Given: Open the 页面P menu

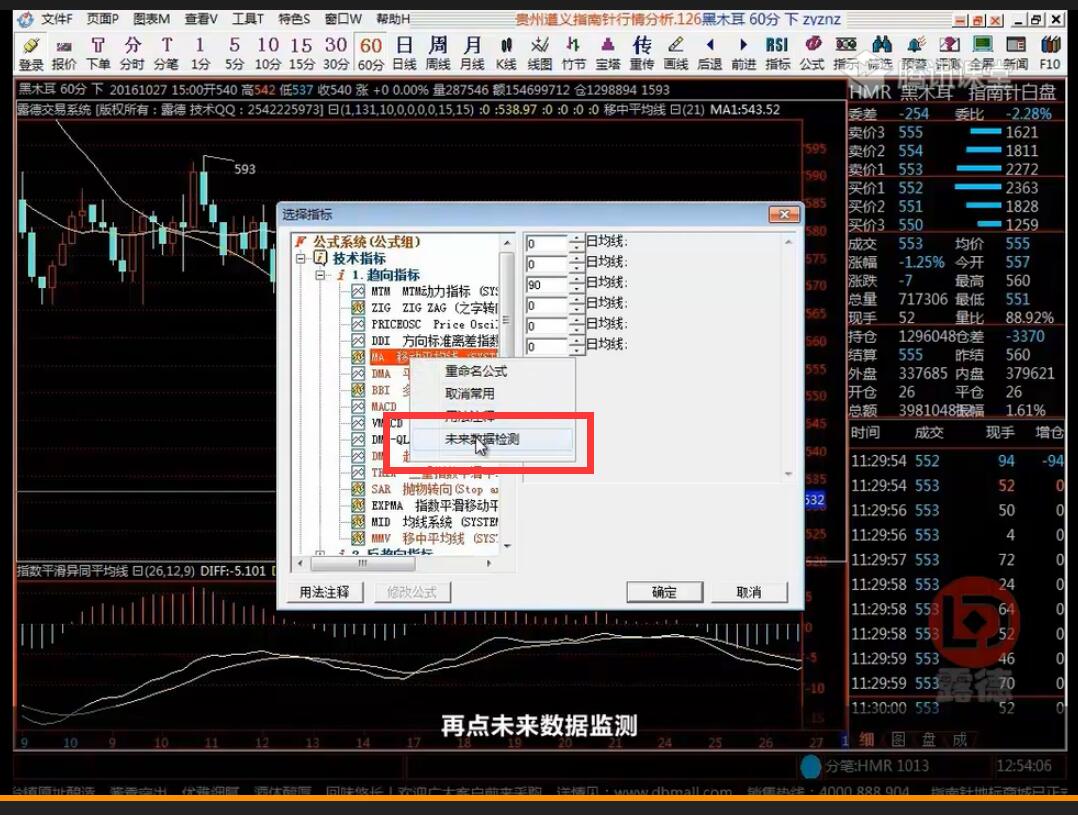Looking at the screenshot, I should pos(103,19).
